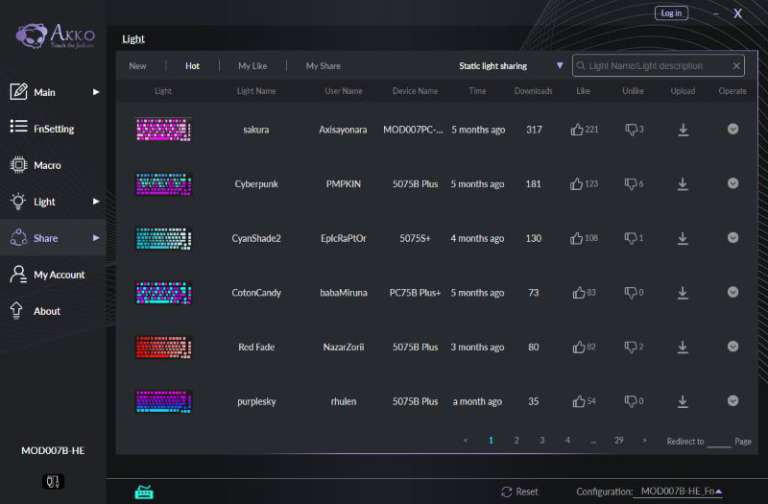Screen dimensions: 768x504
Task: Clear the light search box with X
Action: [x=736, y=66]
